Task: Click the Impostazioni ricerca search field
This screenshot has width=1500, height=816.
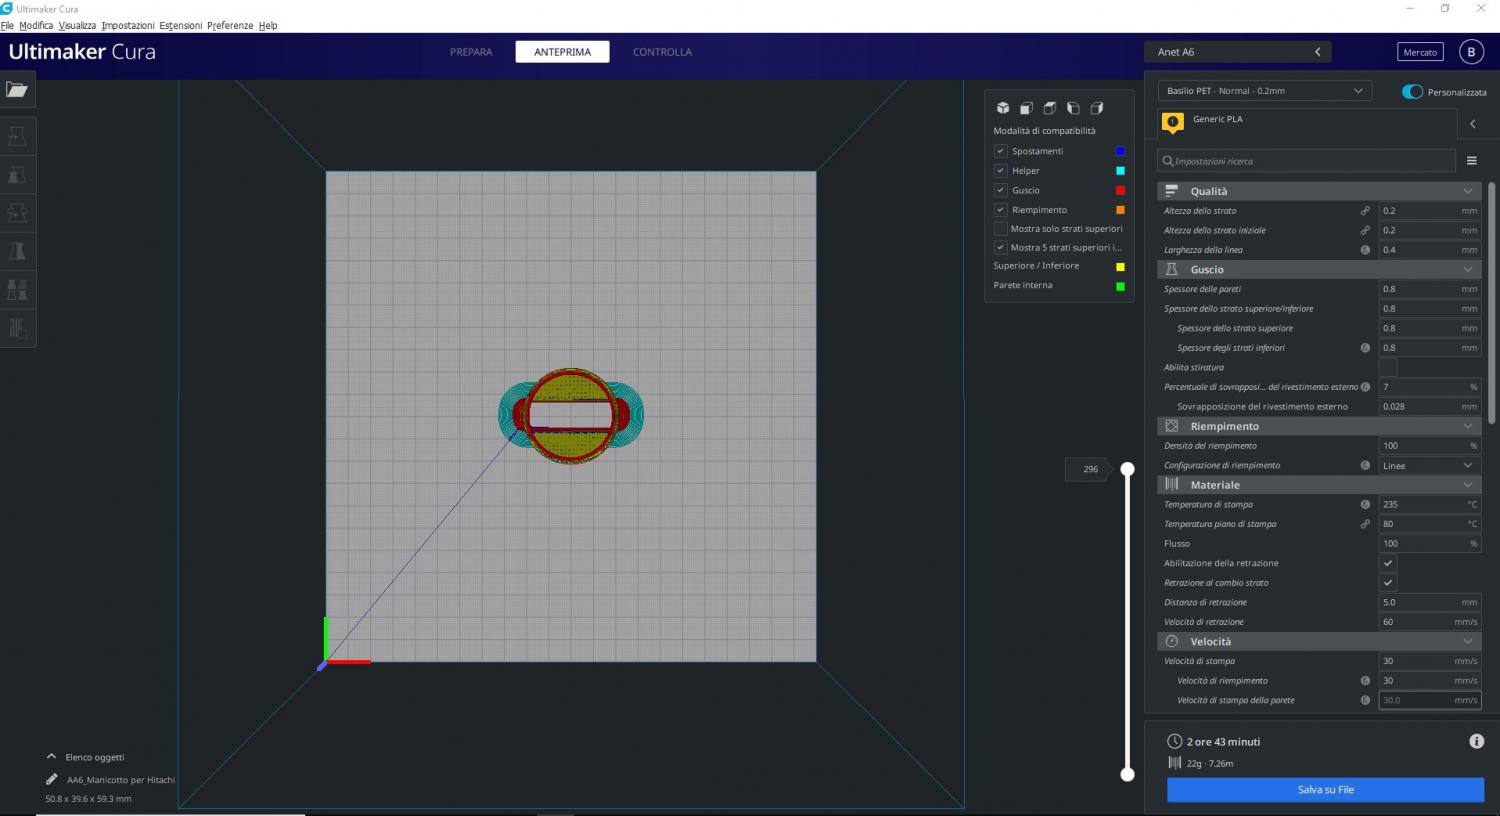Action: click(1306, 161)
